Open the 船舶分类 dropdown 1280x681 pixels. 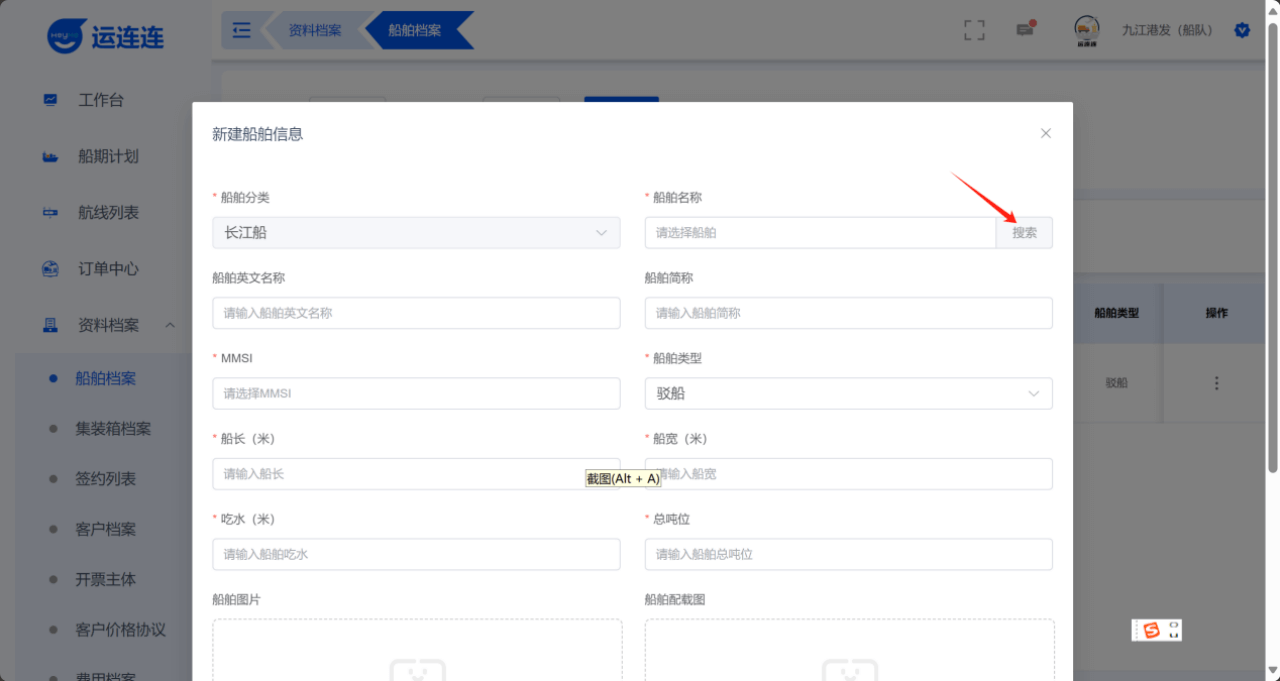coord(416,233)
